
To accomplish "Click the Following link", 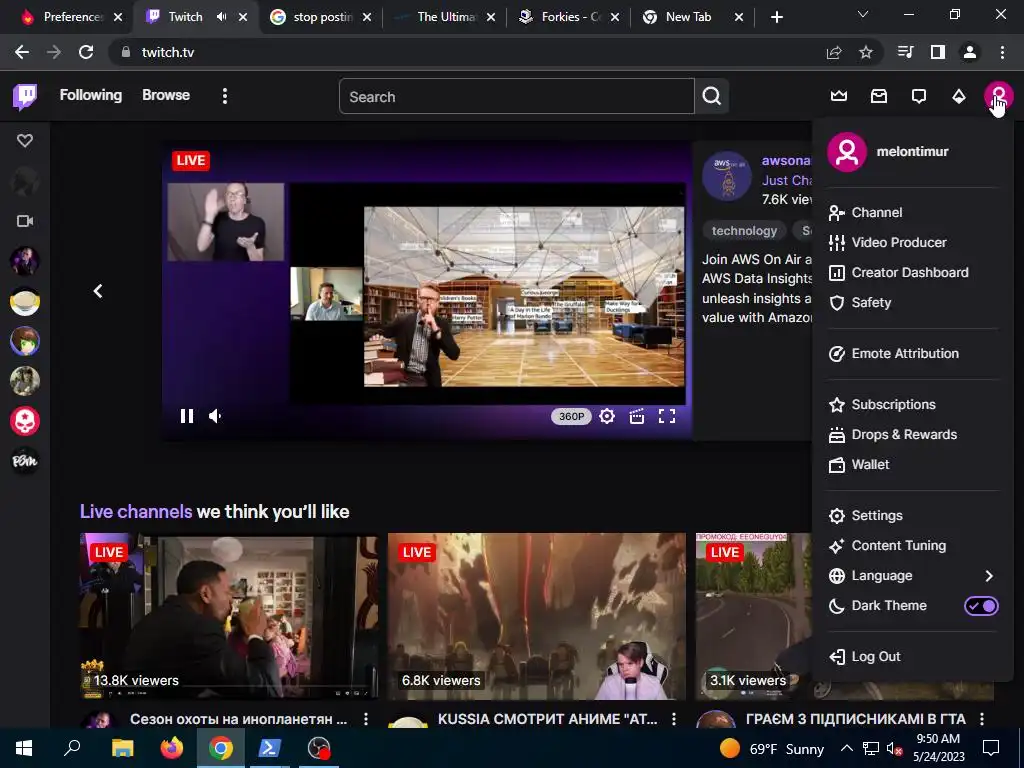I will [x=91, y=95].
